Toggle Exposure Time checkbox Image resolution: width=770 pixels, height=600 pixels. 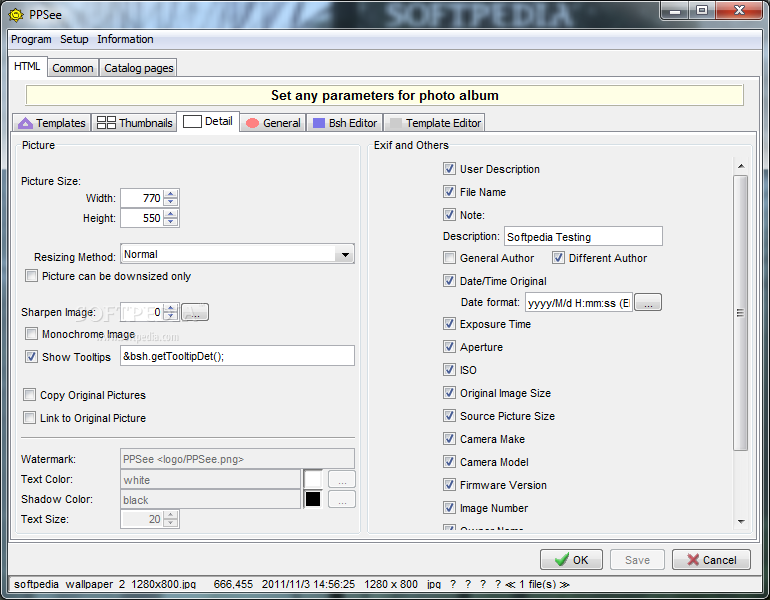449,324
